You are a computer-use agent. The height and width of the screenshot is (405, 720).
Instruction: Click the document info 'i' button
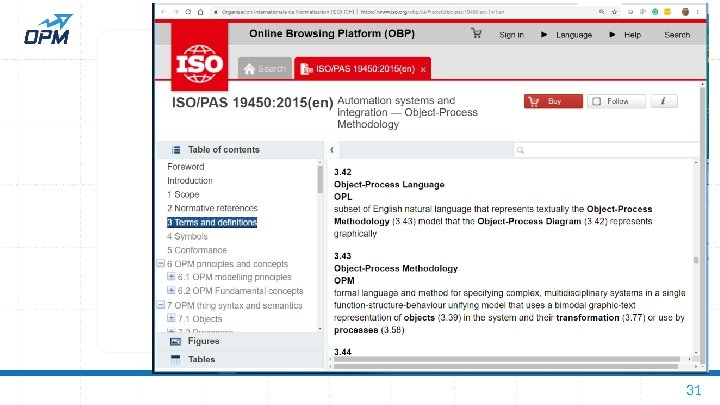coord(664,101)
